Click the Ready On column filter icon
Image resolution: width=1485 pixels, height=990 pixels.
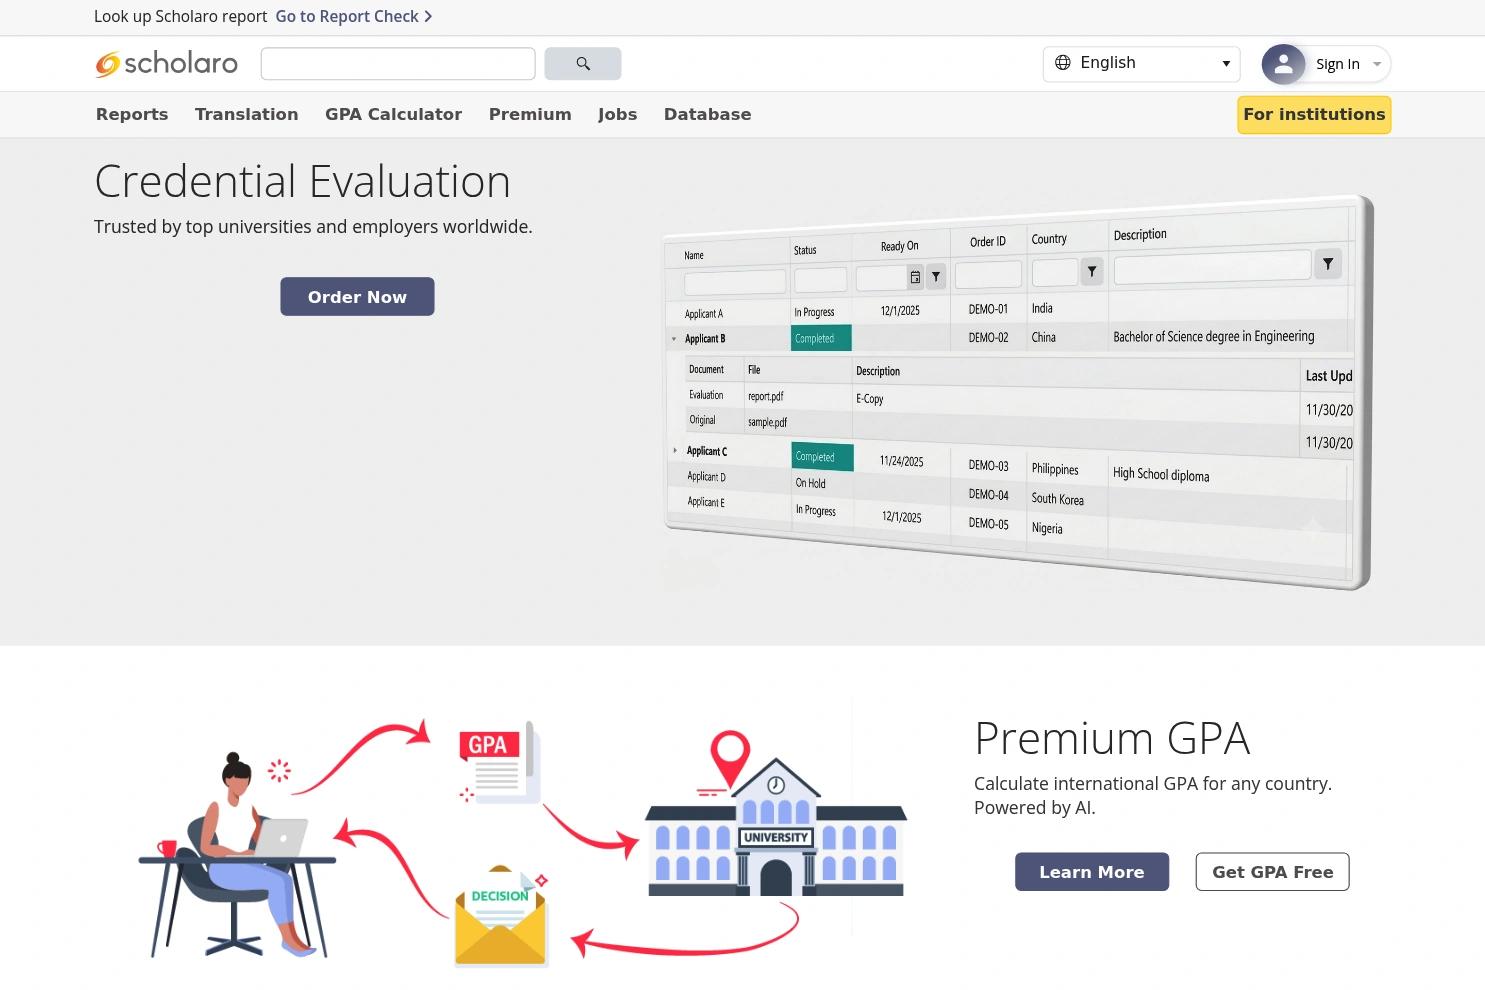936,276
